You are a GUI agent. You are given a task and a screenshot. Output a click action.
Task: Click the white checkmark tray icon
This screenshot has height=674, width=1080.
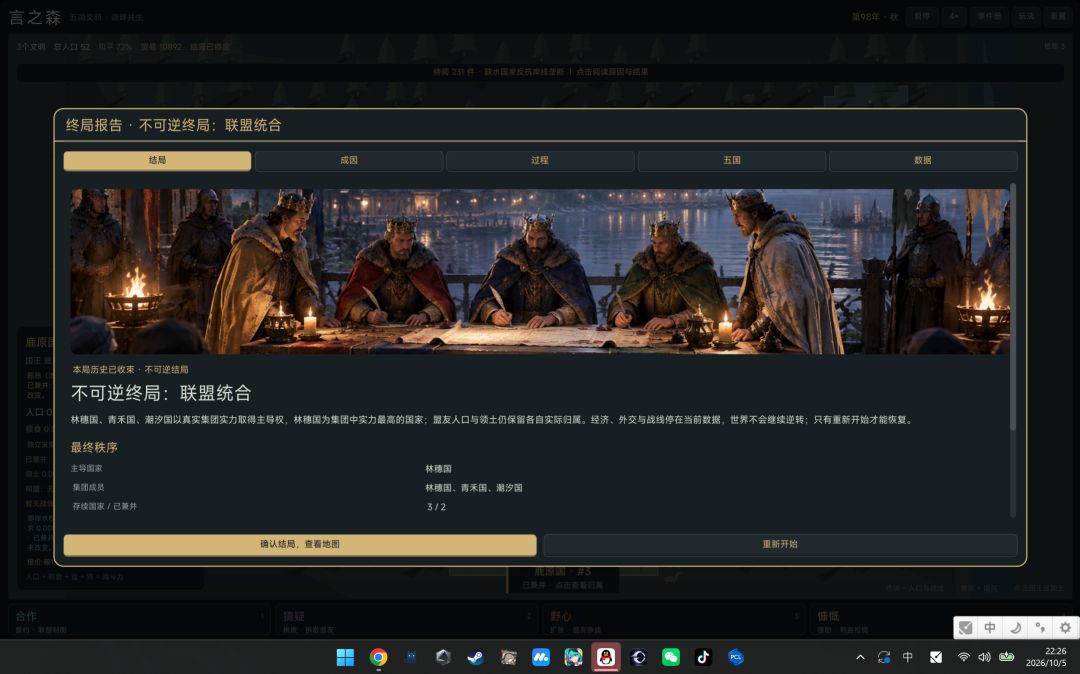click(x=935, y=657)
